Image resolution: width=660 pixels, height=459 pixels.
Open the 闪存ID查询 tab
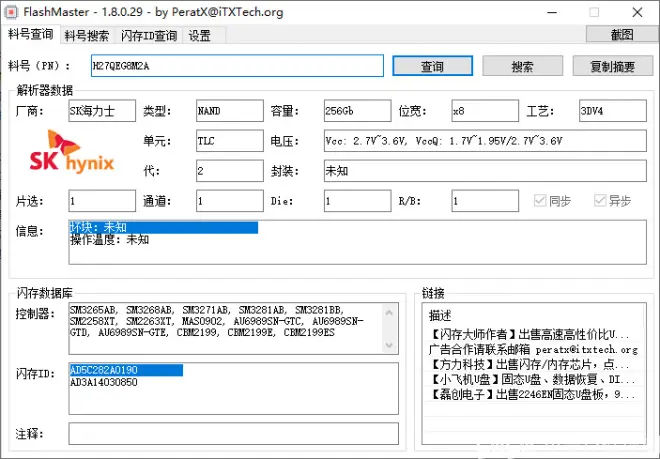149,35
